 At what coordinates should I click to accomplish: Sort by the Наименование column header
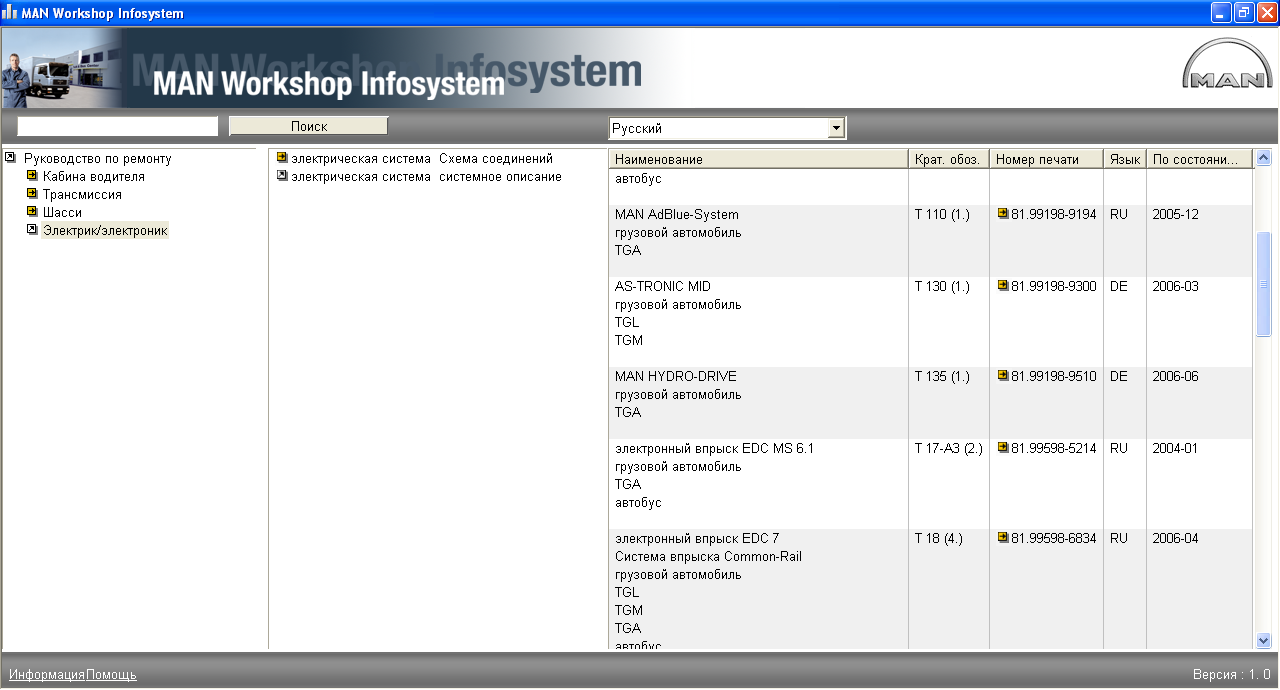[758, 159]
